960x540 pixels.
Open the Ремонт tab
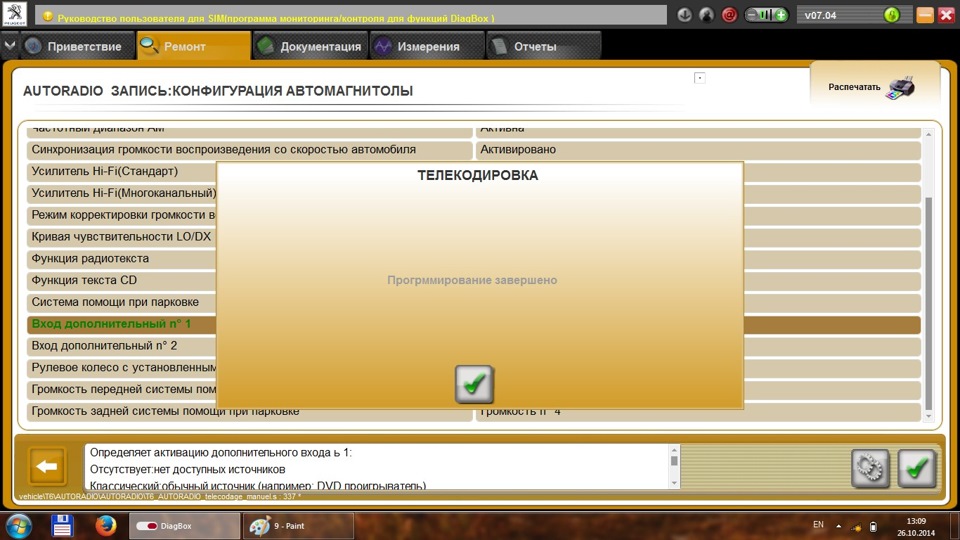click(194, 46)
